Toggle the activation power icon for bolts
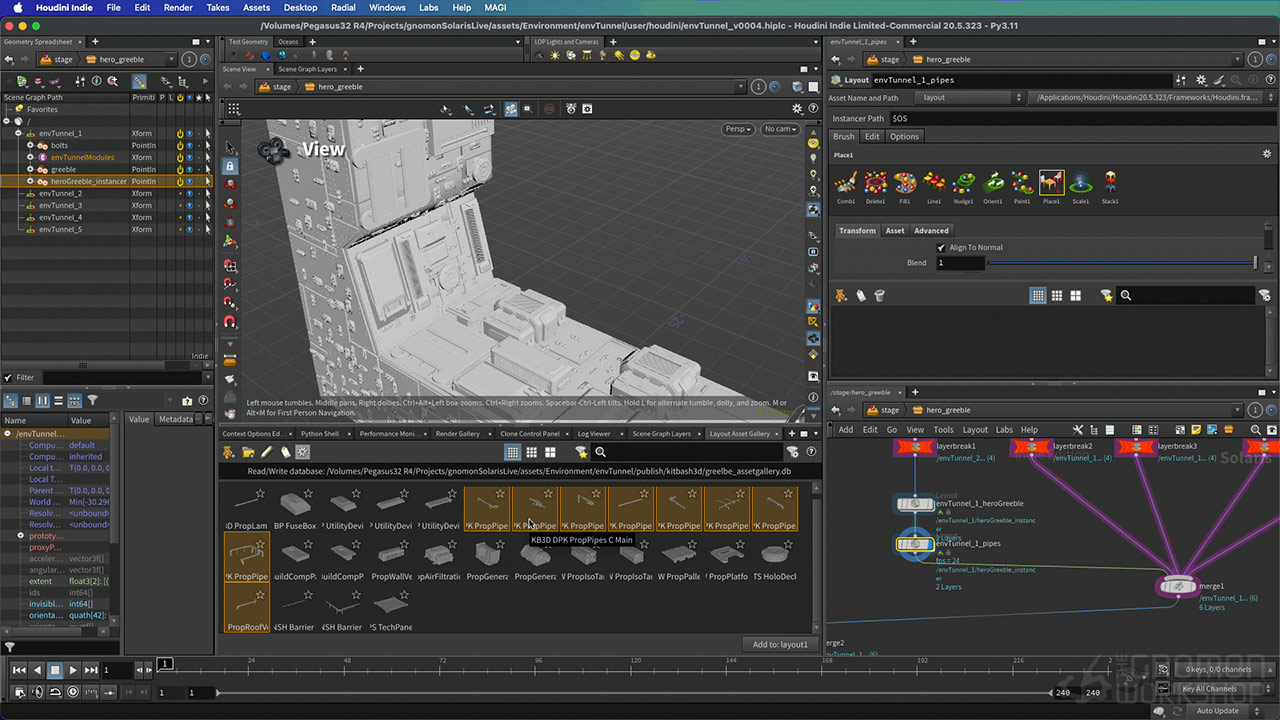The width and height of the screenshot is (1280, 720). click(x=181, y=145)
